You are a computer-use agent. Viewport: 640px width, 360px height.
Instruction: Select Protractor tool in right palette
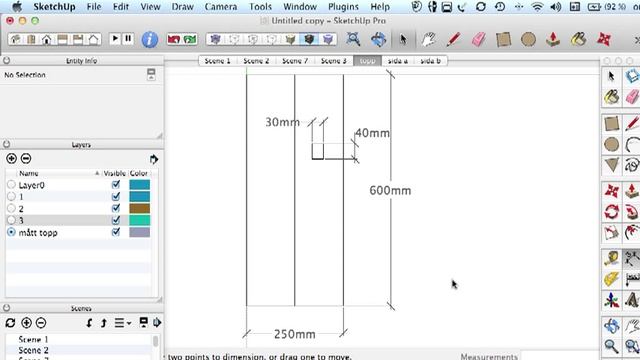click(x=612, y=279)
